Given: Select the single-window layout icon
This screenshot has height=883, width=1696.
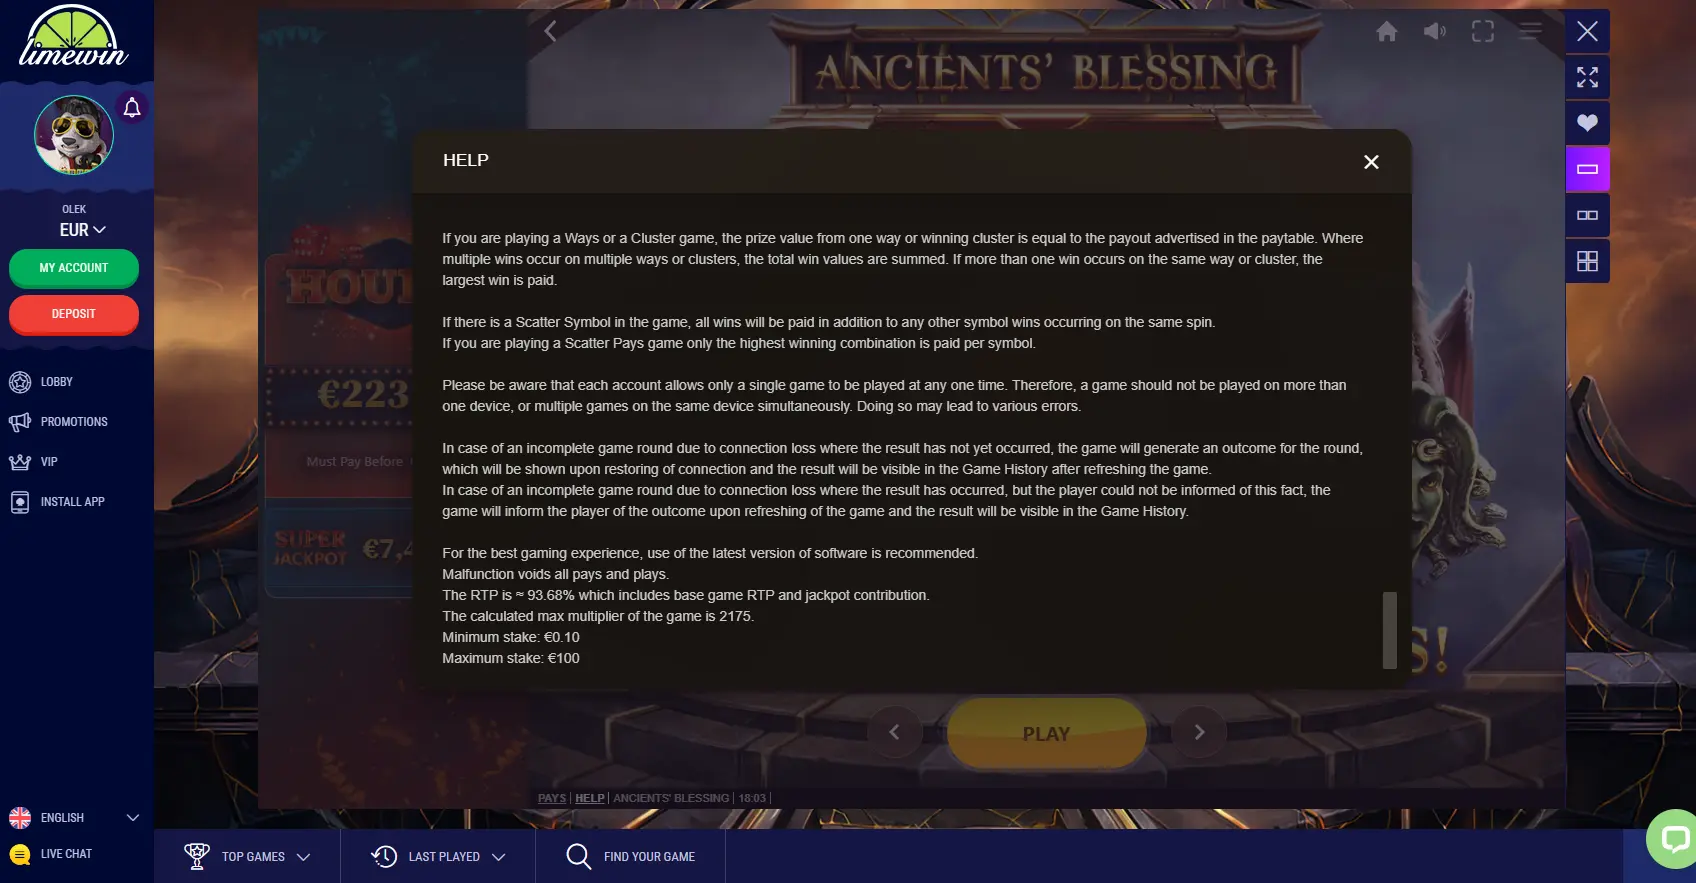Looking at the screenshot, I should point(1587,169).
